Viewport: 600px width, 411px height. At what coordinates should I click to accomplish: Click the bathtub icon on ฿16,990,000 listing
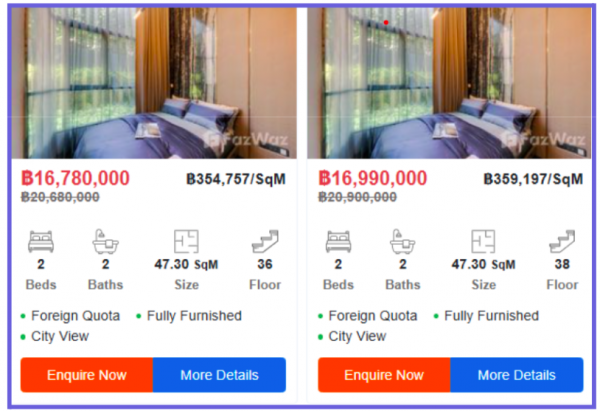pyautogui.click(x=402, y=242)
